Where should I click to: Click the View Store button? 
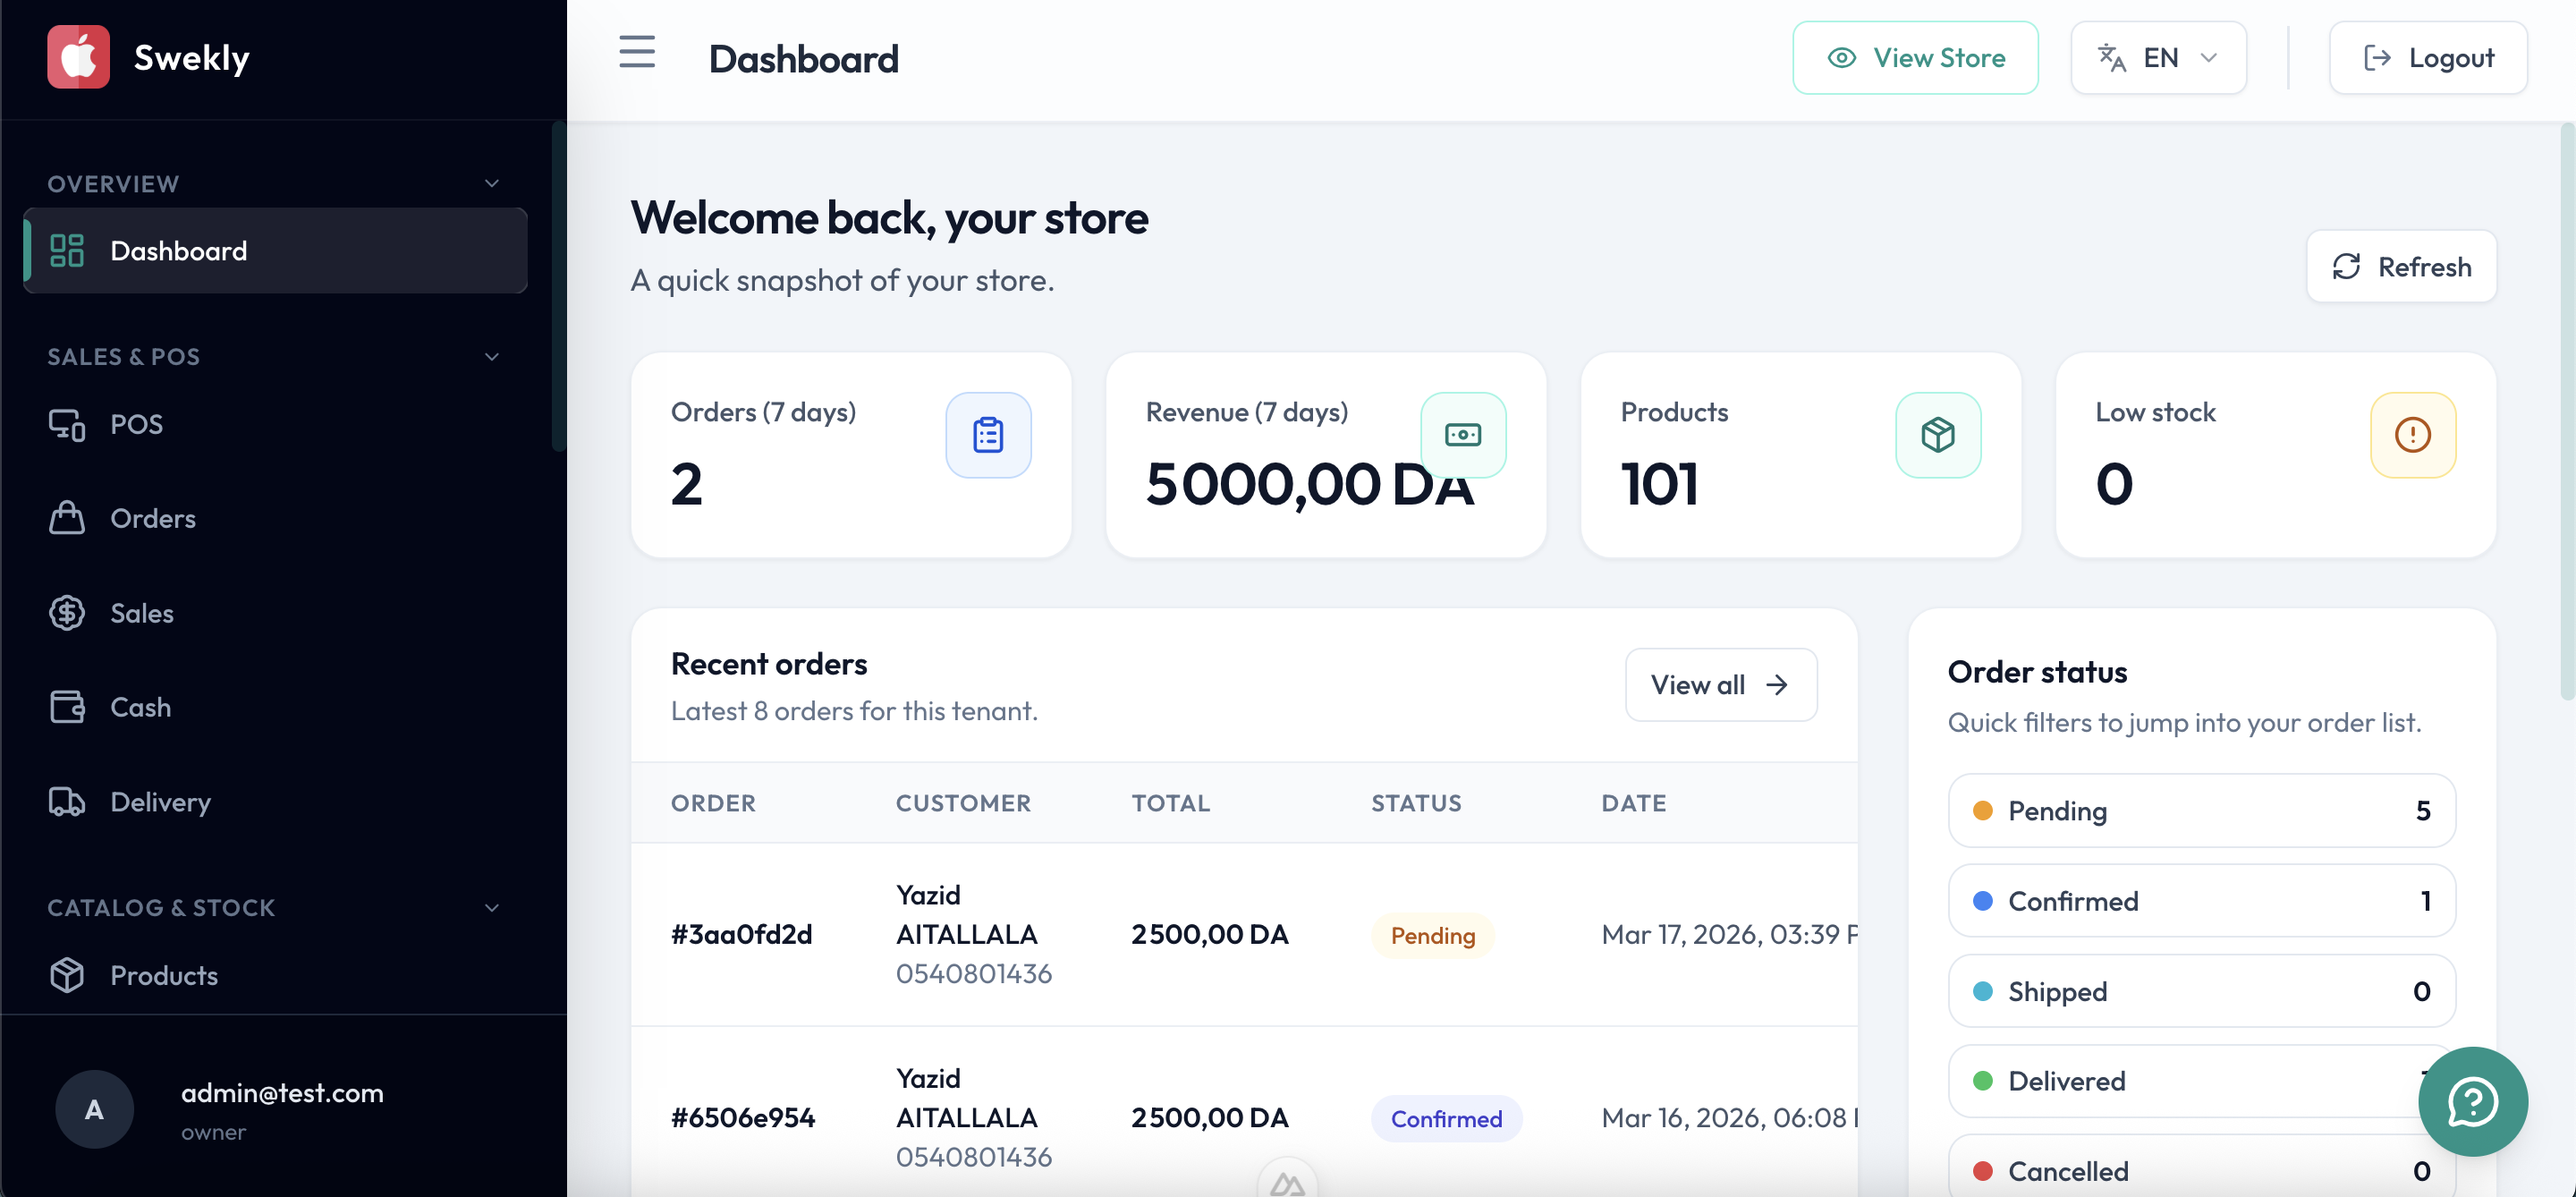coord(1915,57)
